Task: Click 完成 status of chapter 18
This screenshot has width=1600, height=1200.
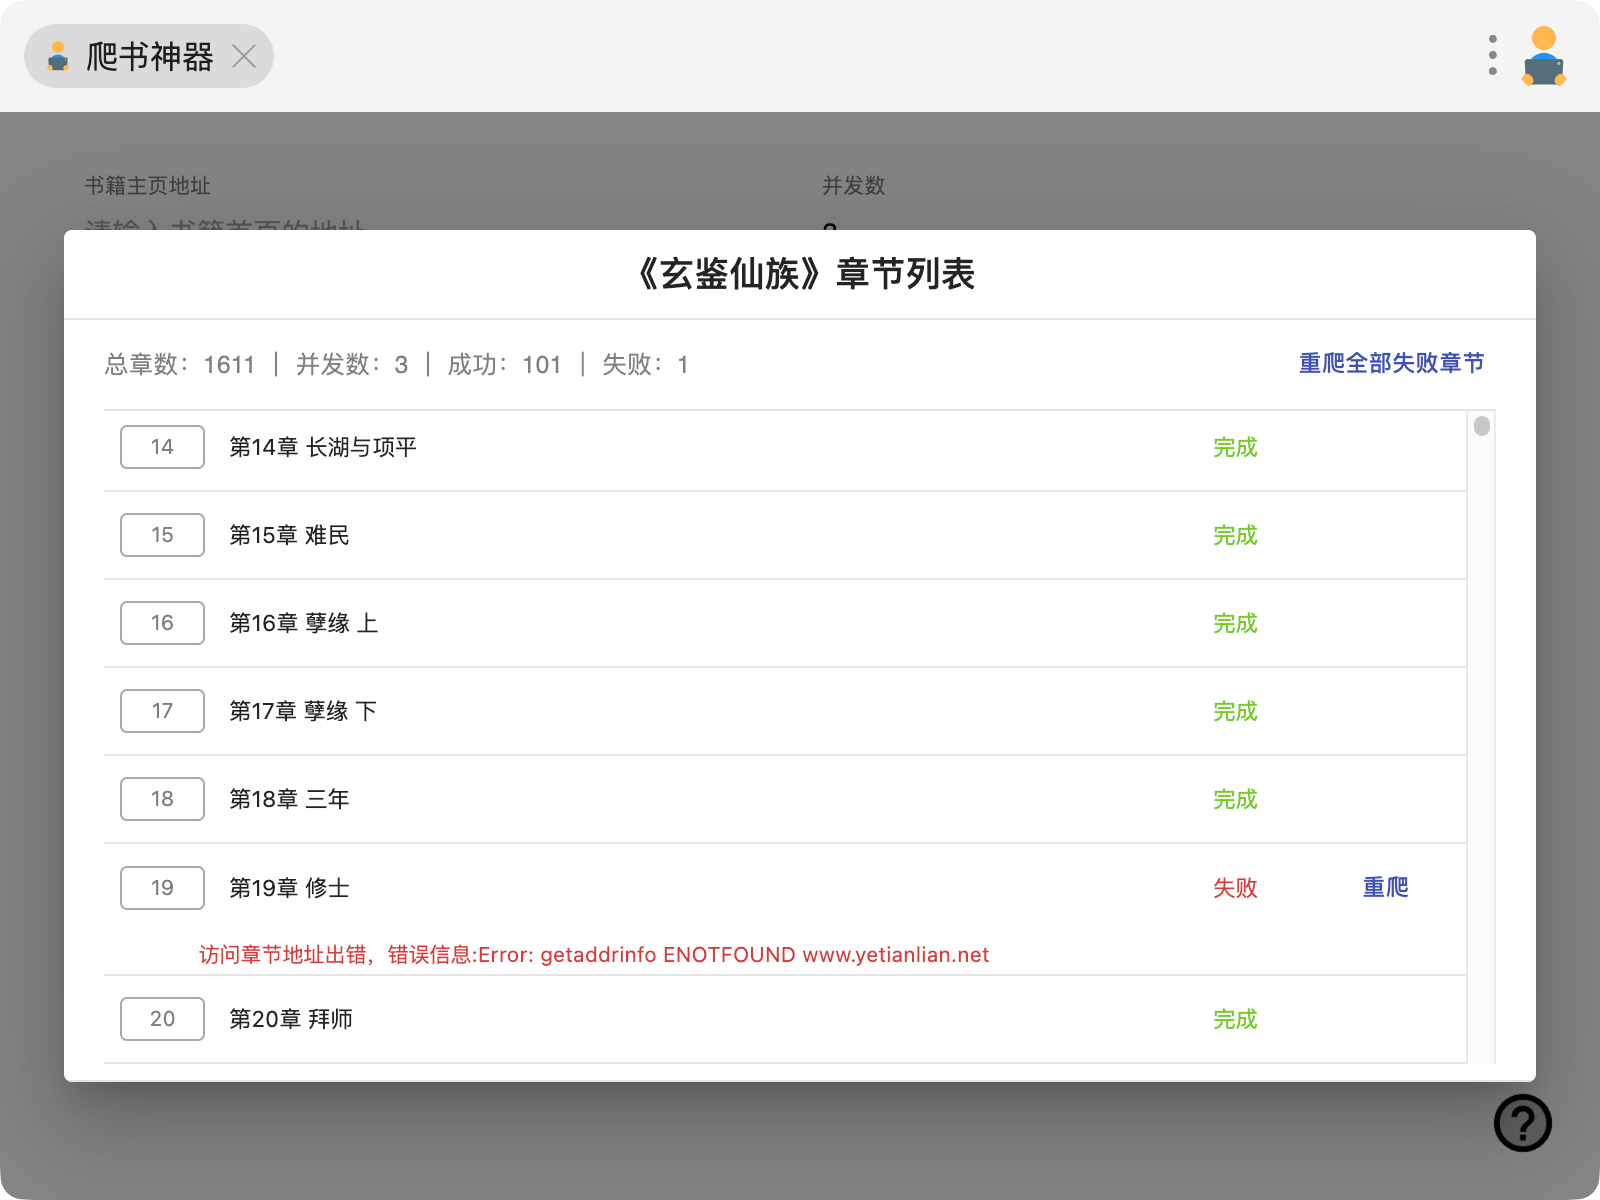Action: point(1235,799)
